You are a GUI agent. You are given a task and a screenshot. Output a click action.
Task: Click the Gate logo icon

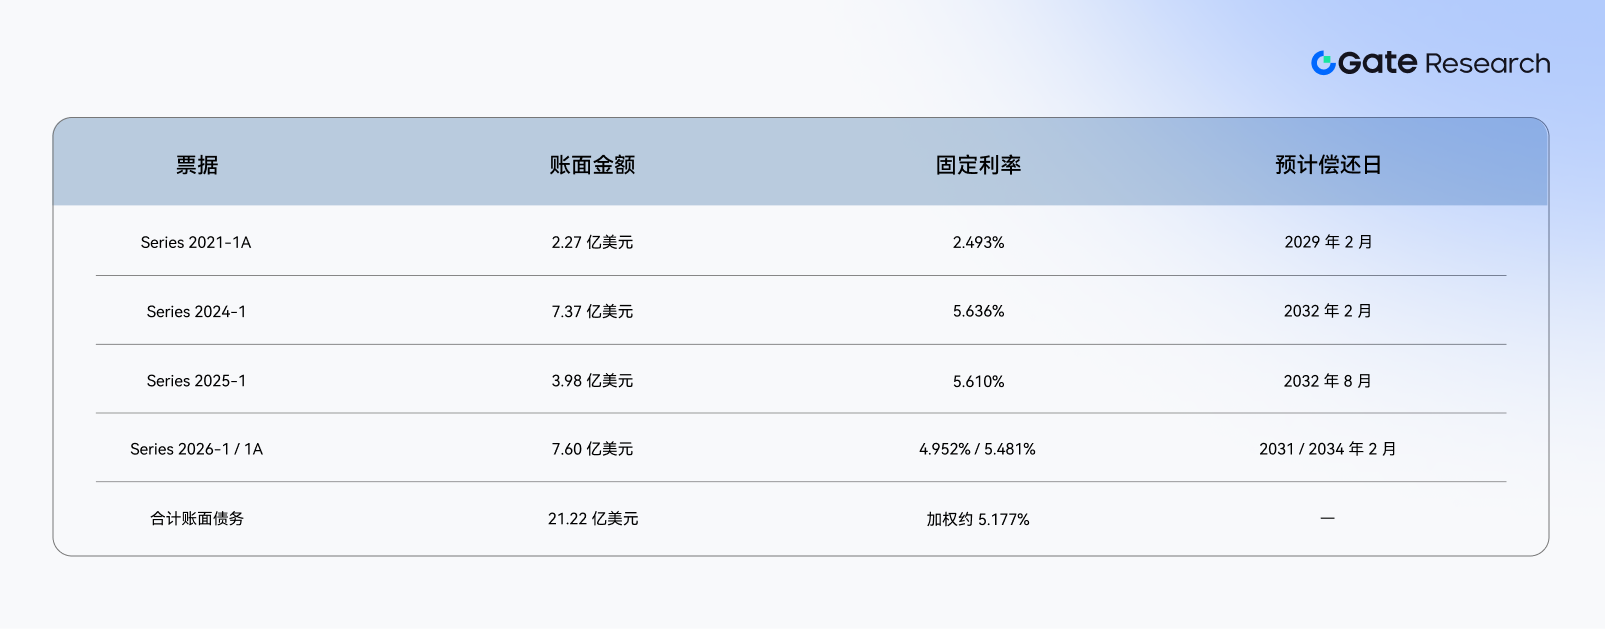coord(1323,63)
